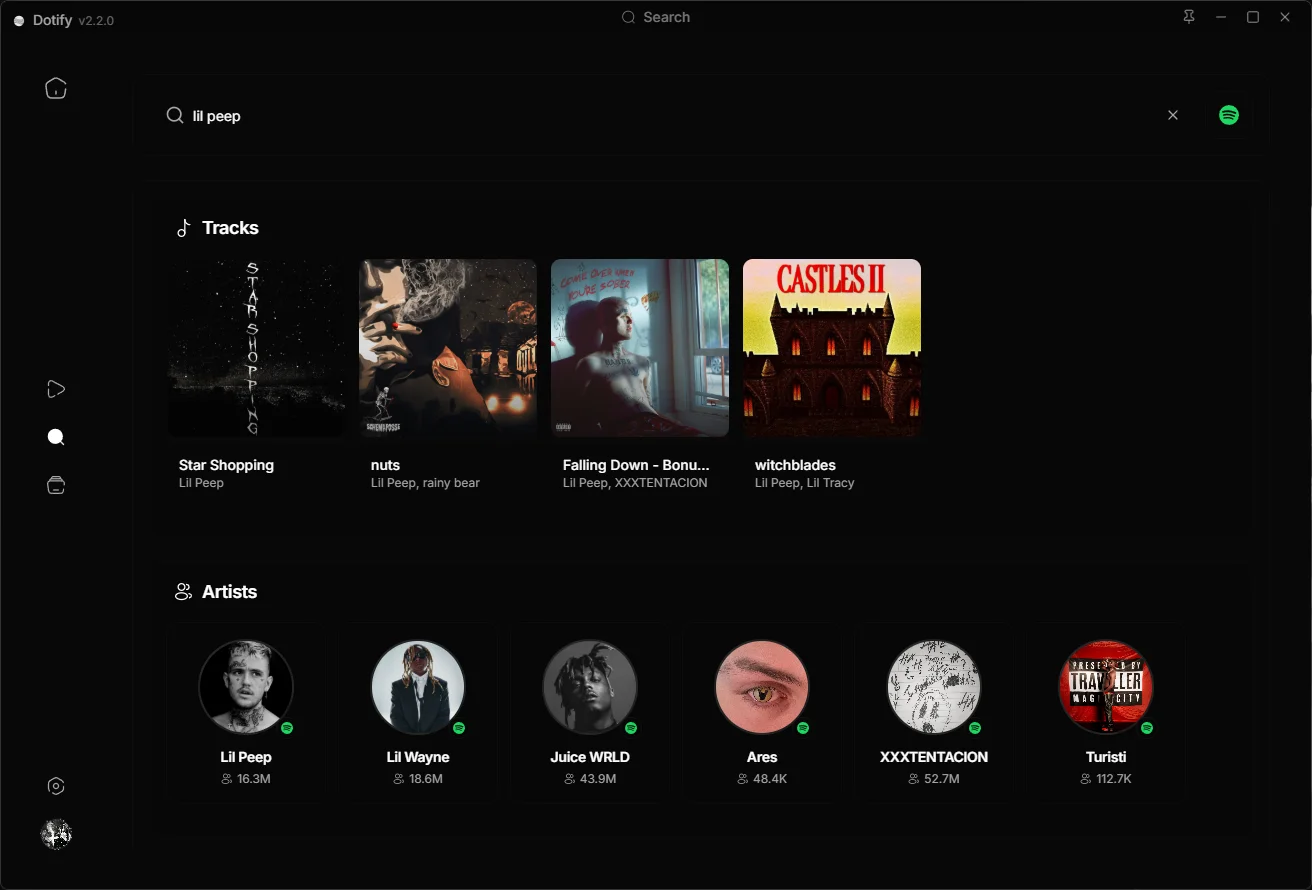
Task: Click the Dotify app logo in title bar
Action: click(x=19, y=20)
